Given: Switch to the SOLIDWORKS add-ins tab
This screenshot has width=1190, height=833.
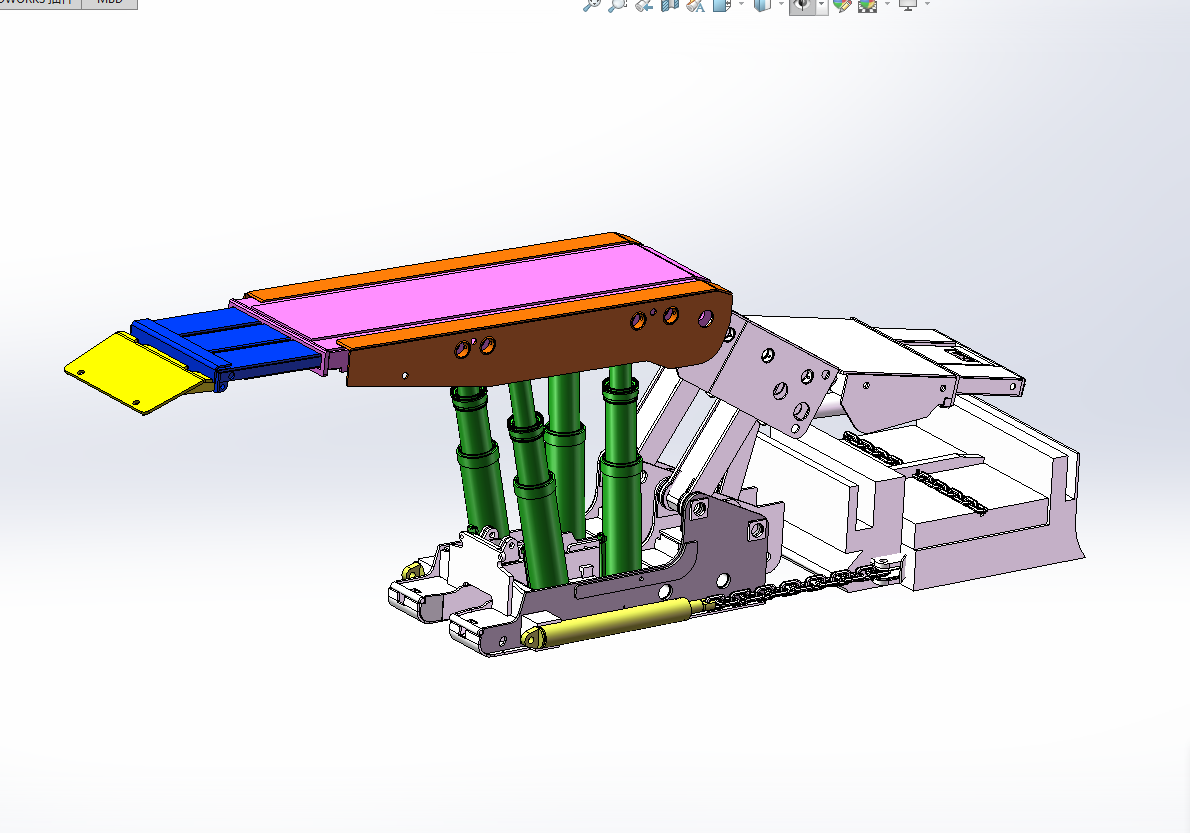Looking at the screenshot, I should 40,3.
